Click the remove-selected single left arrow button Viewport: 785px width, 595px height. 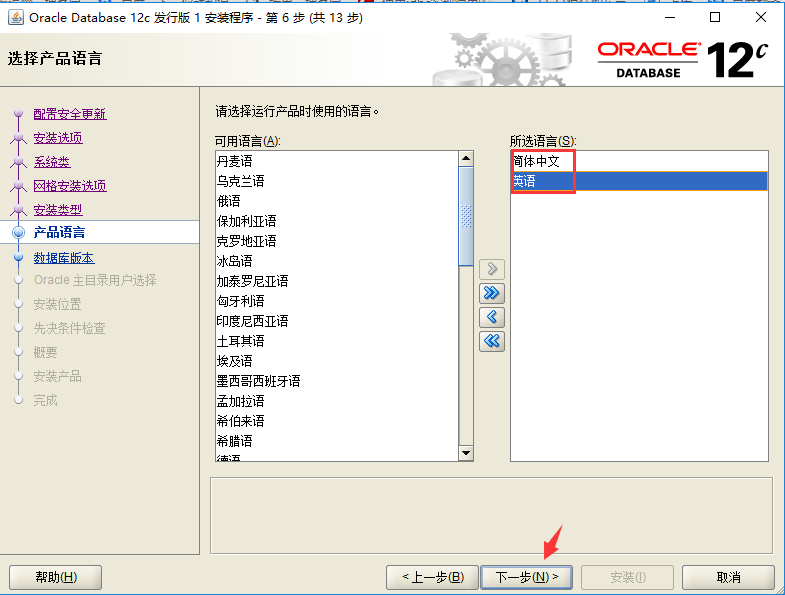(492, 317)
